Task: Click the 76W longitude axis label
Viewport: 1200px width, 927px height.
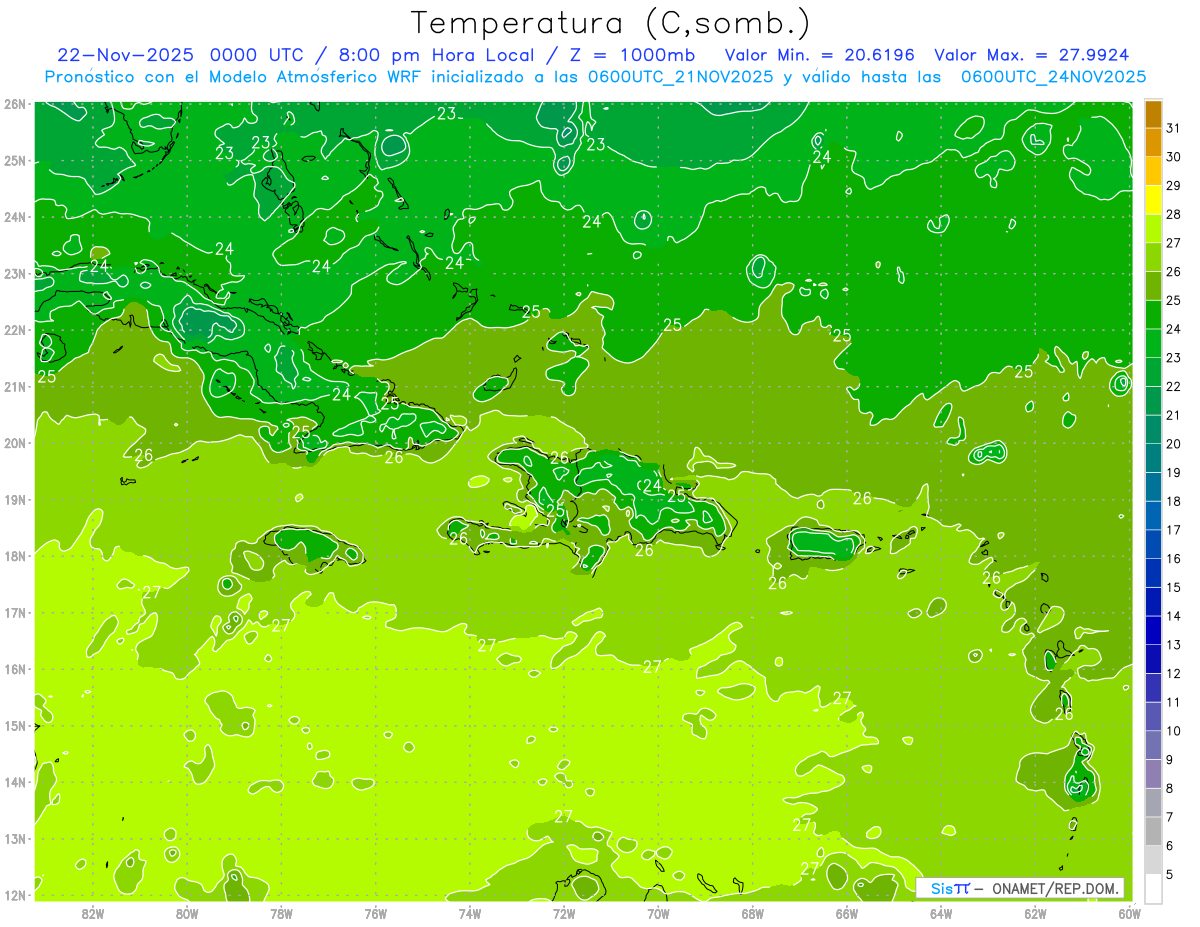Action: pyautogui.click(x=375, y=913)
